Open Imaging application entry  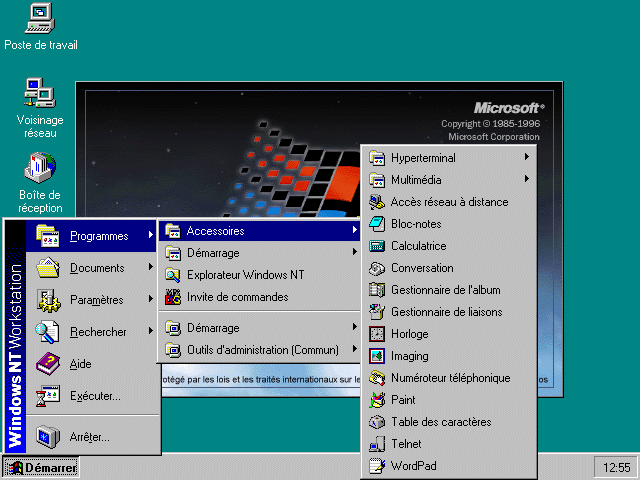[409, 356]
